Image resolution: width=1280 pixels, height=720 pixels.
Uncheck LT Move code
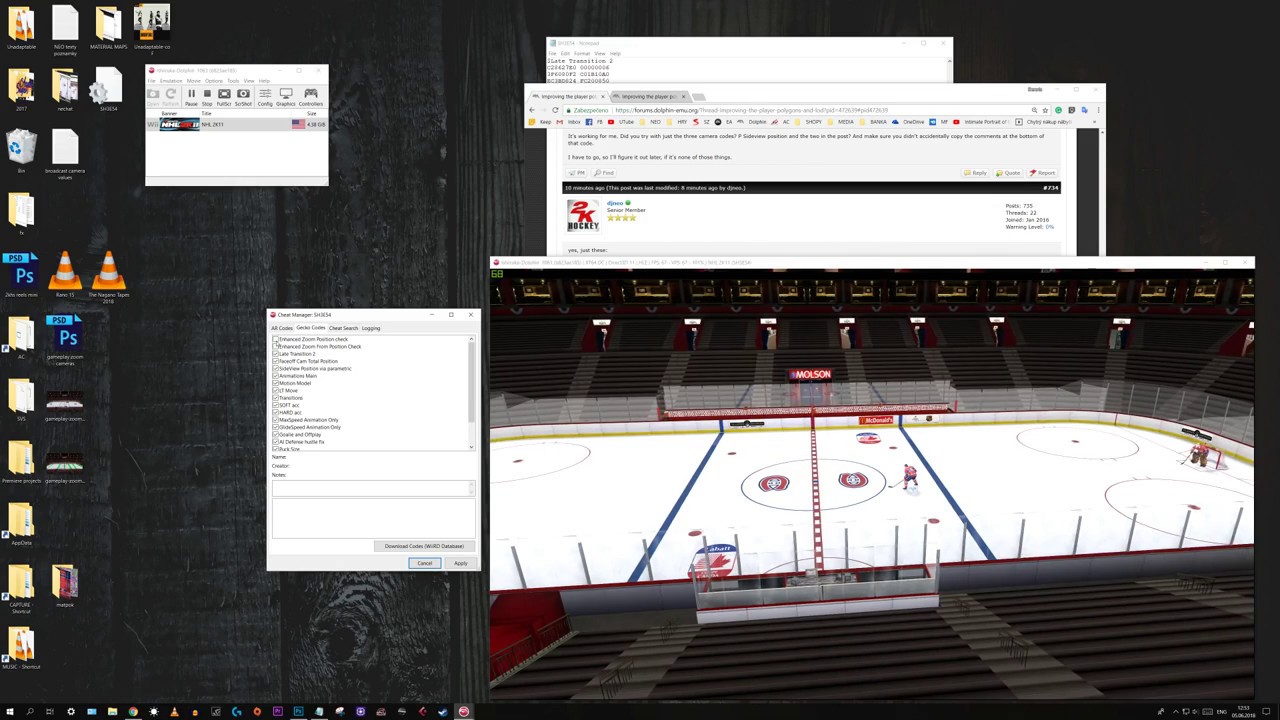[276, 390]
